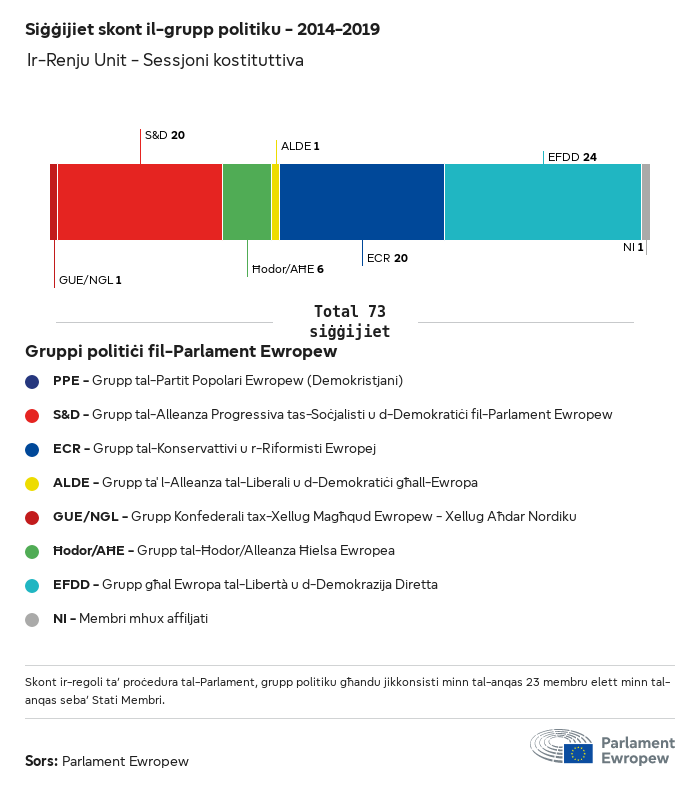The image size is (700, 786).
Task: Click the PPE dark blue legend dot
Action: [x=32, y=381]
